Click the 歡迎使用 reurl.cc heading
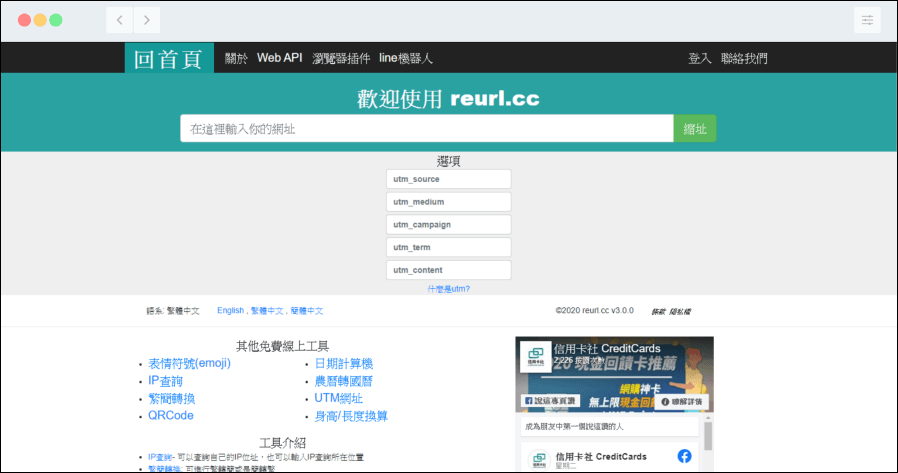 (x=448, y=98)
